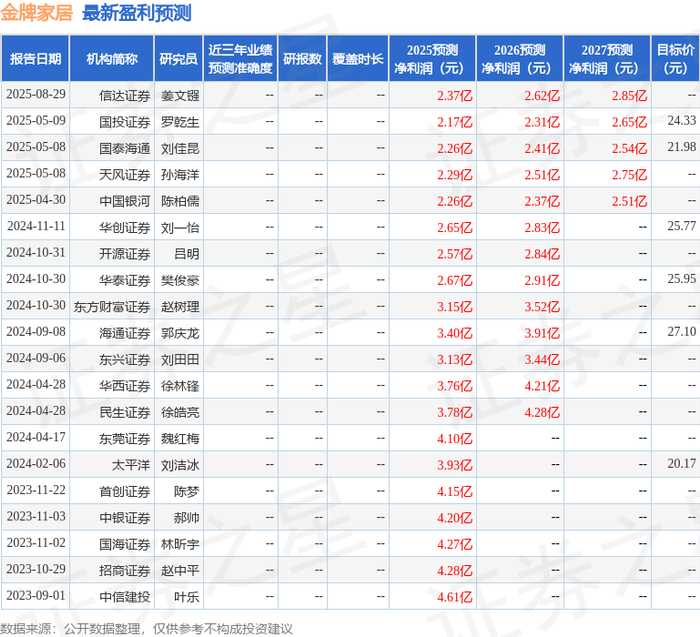Click the 4.10亿 forecast value

454,438
